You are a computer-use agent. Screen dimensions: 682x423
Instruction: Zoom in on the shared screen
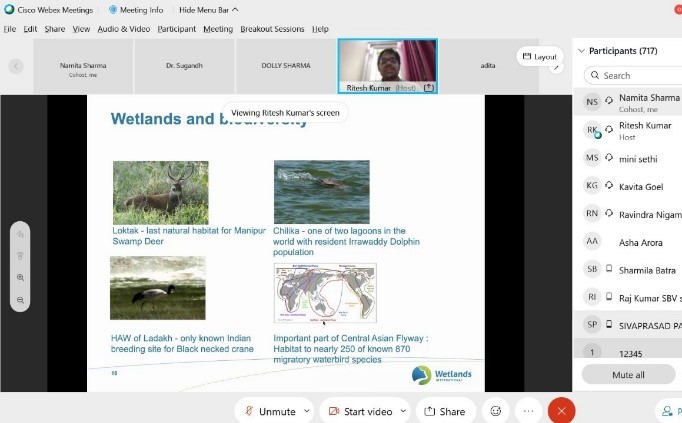tap(20, 278)
